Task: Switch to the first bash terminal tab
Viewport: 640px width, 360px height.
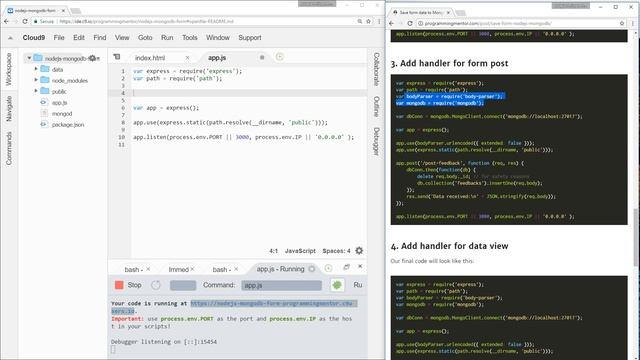Action: pyautogui.click(x=133, y=269)
